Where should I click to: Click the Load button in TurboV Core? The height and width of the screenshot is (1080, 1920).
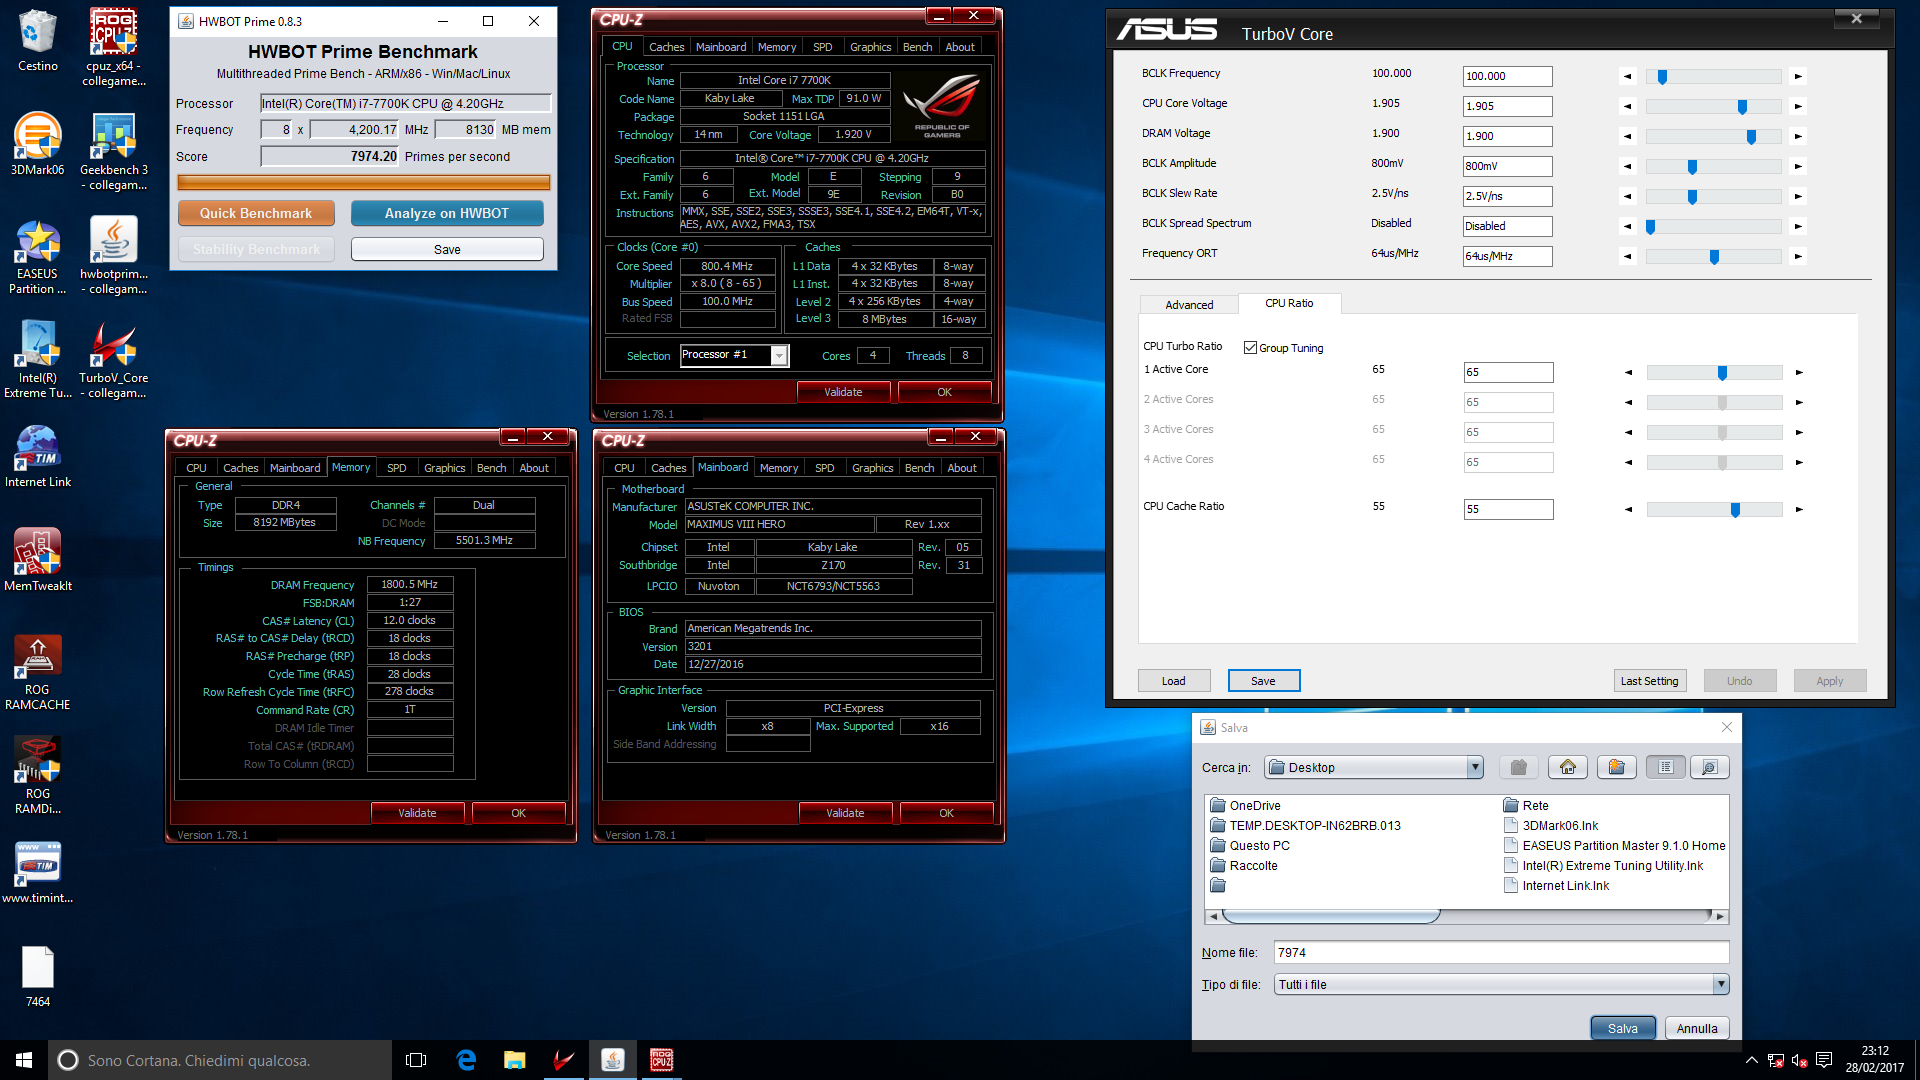pyautogui.click(x=1174, y=681)
